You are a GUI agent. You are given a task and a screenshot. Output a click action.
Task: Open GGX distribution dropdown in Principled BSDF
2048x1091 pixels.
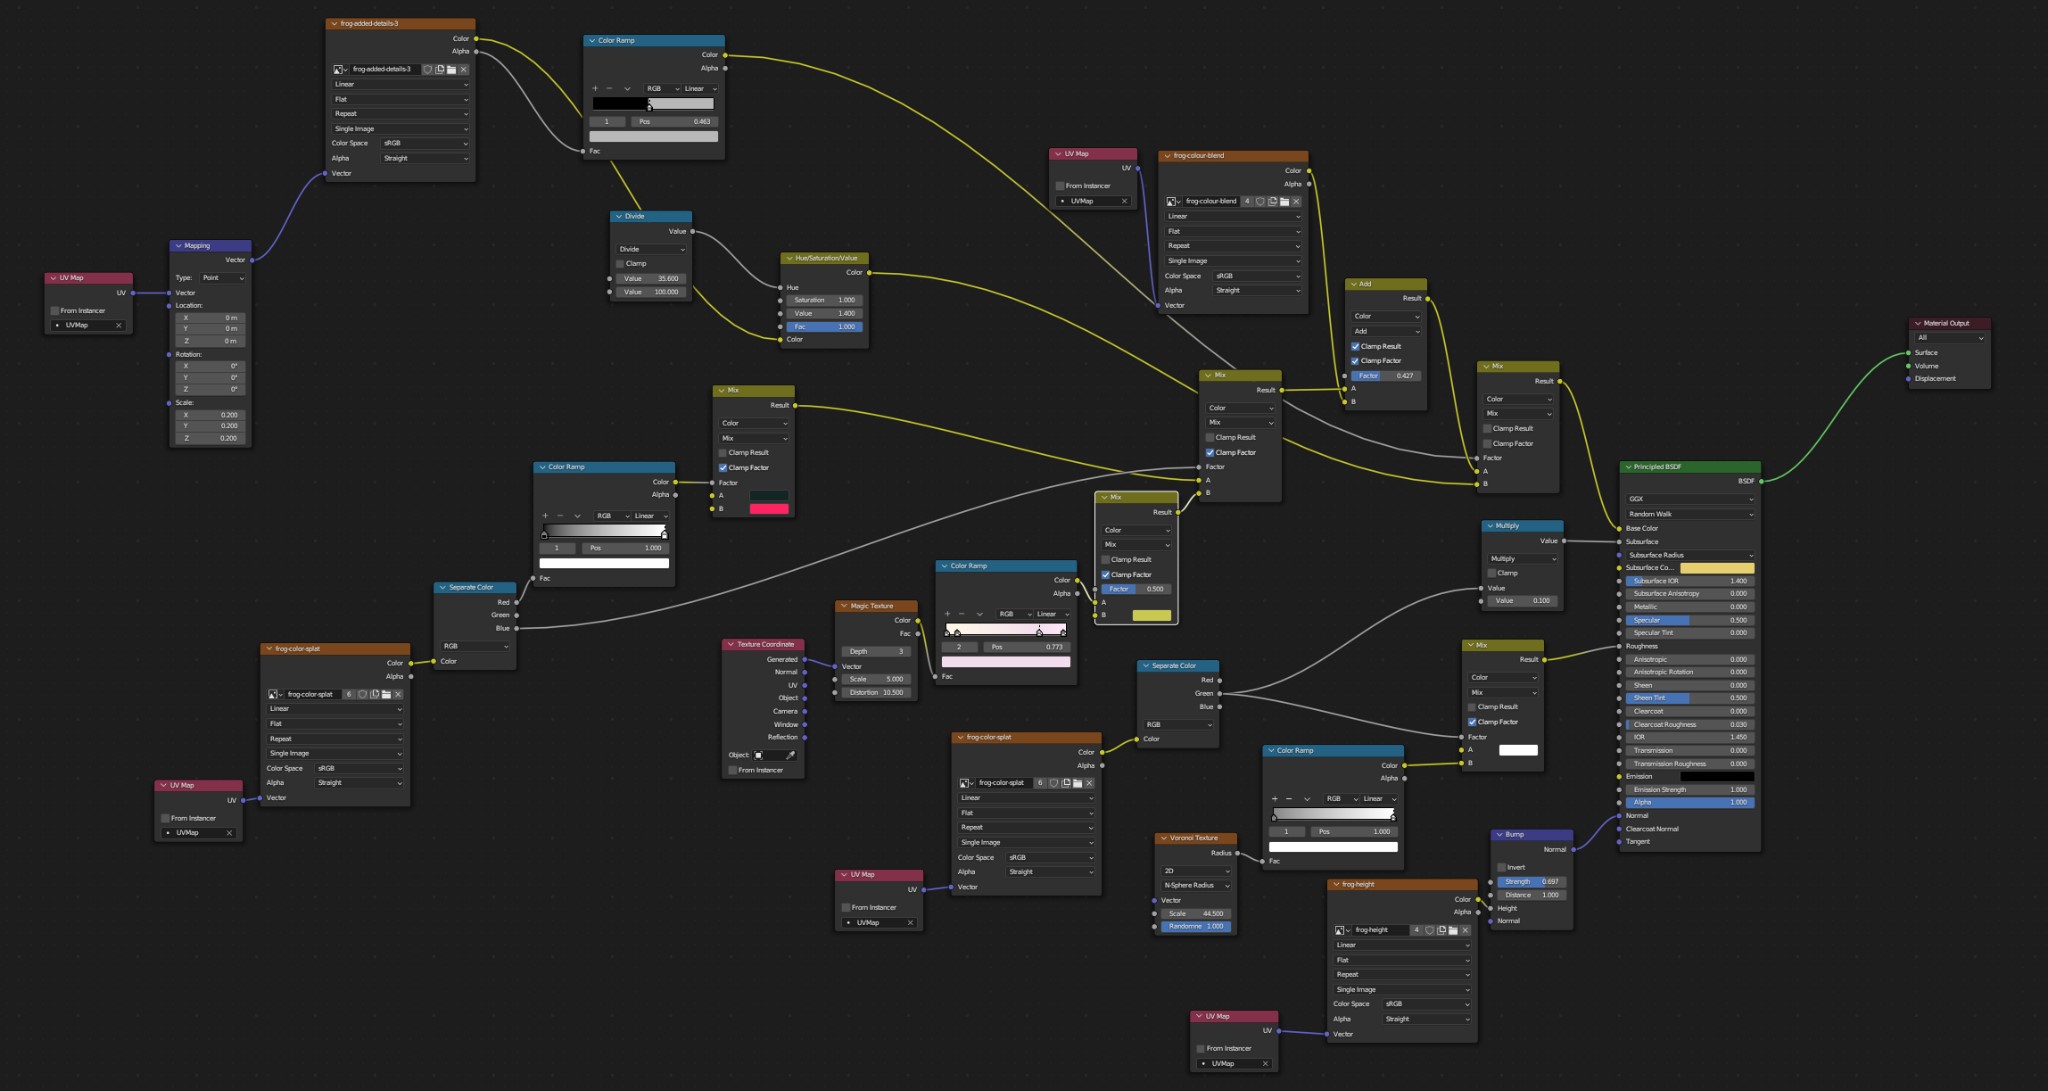tap(1690, 499)
